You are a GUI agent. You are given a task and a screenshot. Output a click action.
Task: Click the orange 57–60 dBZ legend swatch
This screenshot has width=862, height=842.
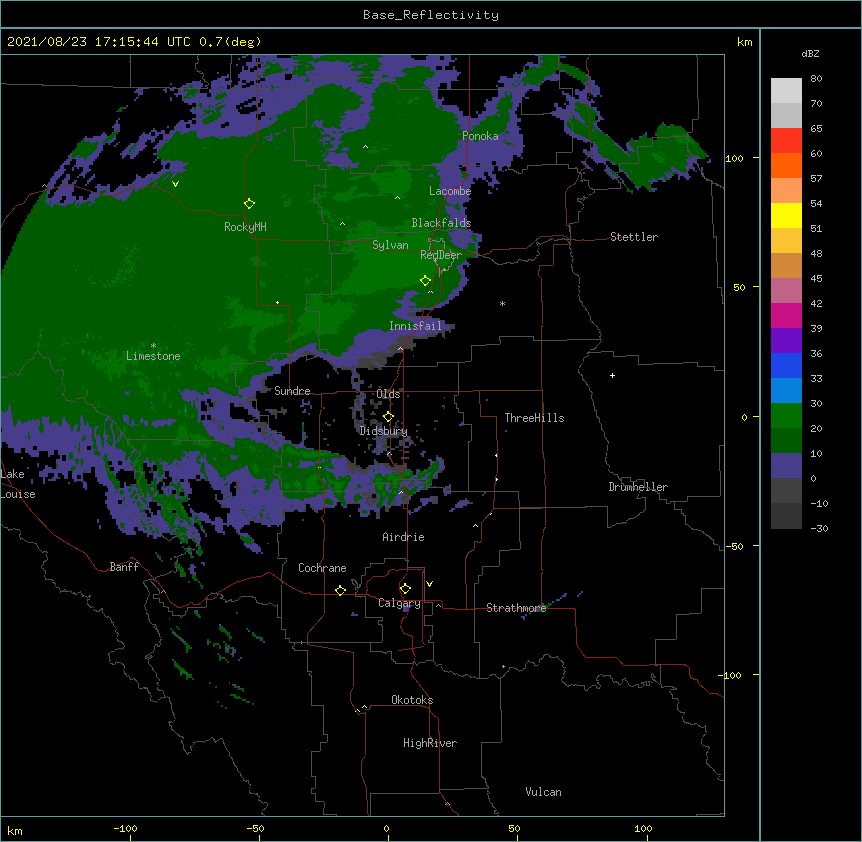786,165
